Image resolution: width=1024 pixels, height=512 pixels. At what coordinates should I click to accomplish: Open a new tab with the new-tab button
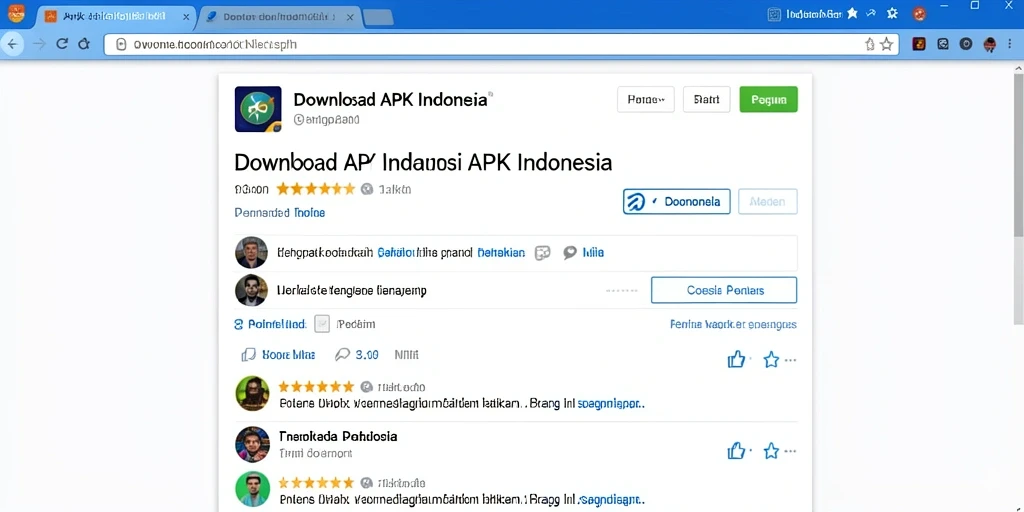[378, 17]
